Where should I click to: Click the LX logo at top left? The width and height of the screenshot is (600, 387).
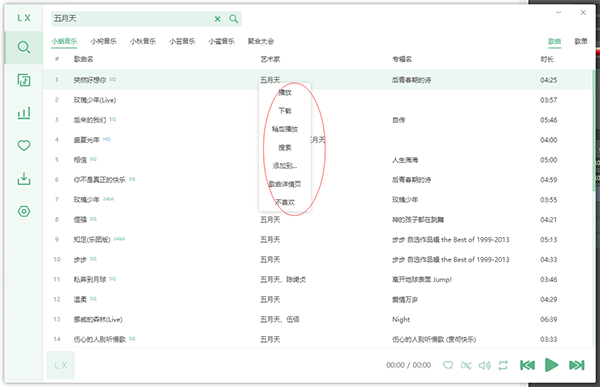[x=24, y=18]
